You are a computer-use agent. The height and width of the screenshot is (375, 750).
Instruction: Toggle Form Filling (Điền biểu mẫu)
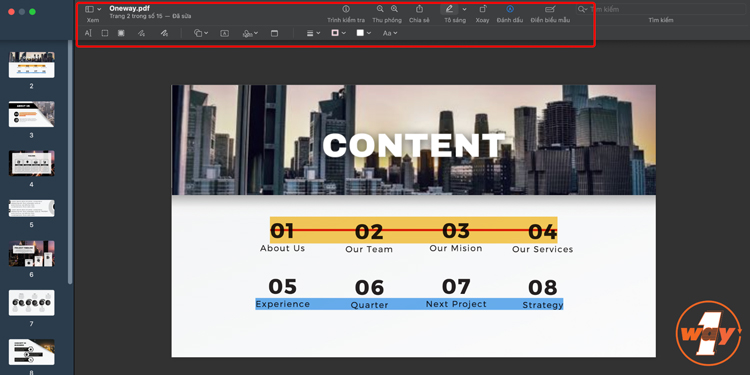pyautogui.click(x=550, y=9)
